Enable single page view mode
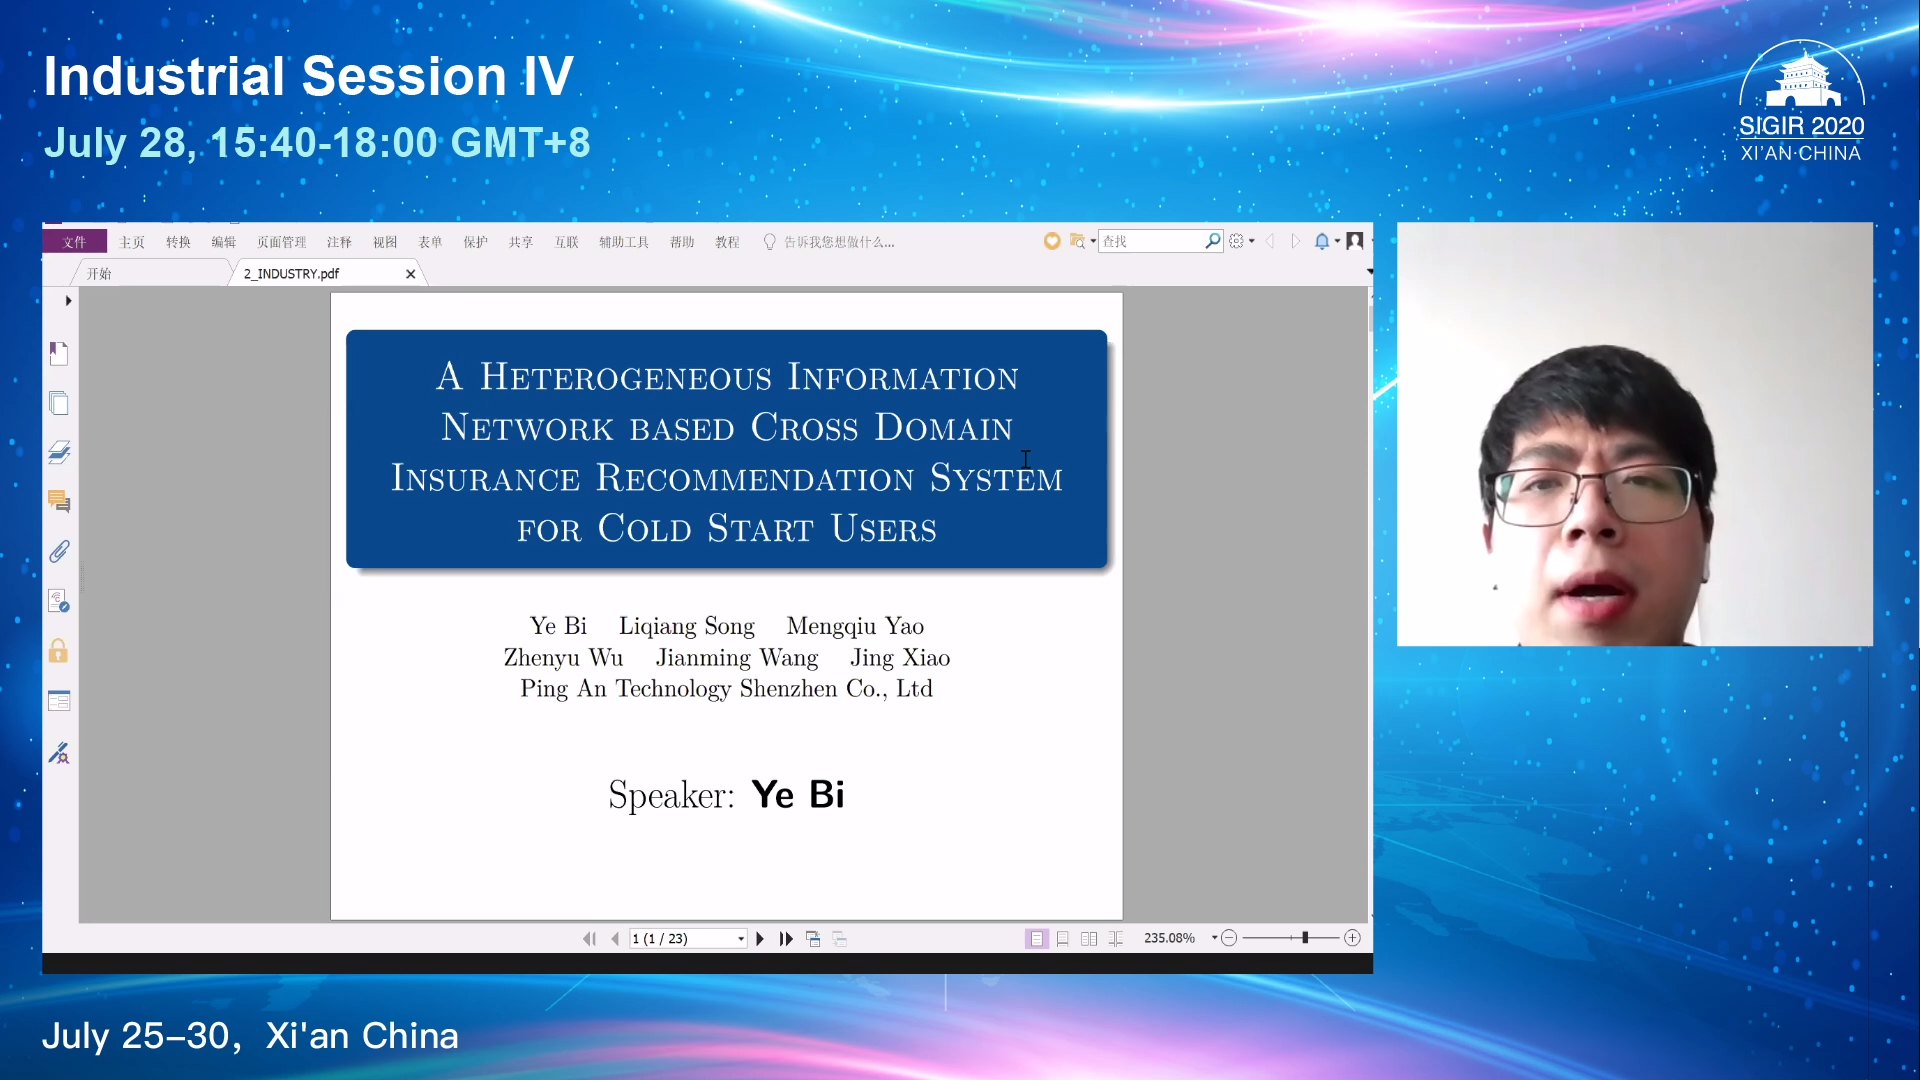The image size is (1920, 1080). point(1036,938)
